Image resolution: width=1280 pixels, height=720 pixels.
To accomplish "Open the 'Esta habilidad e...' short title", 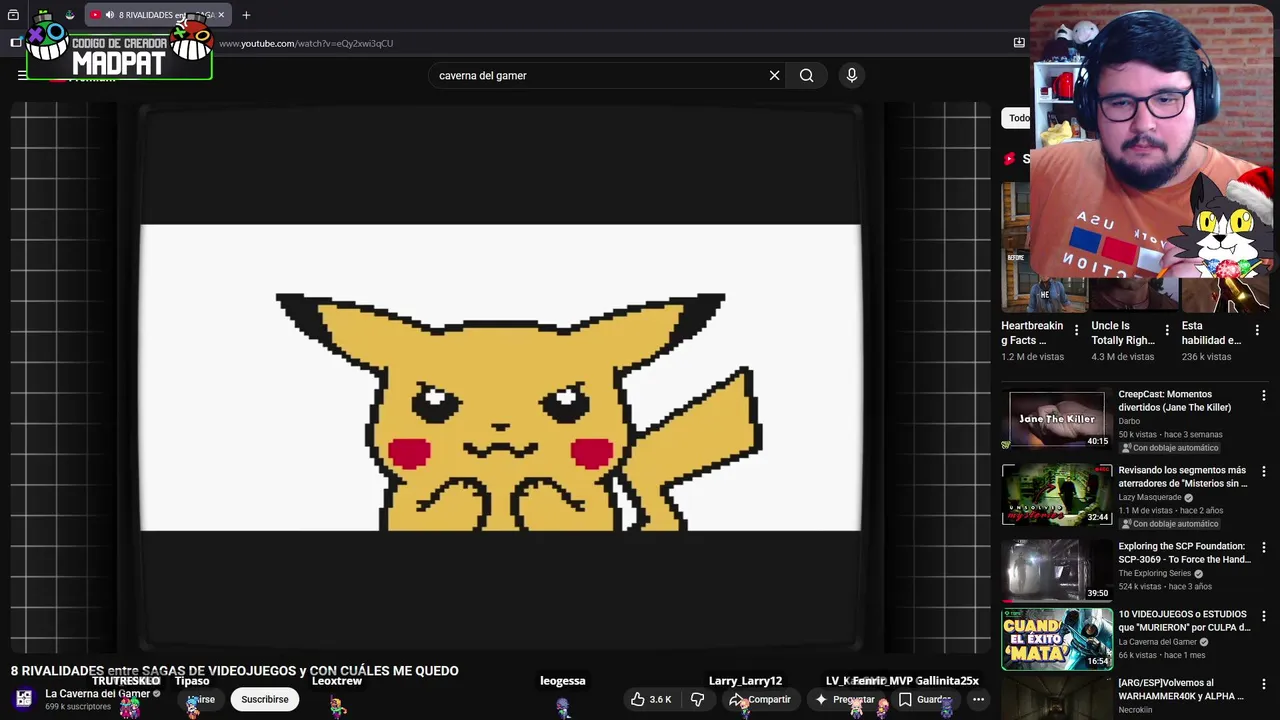I will click(x=1211, y=333).
